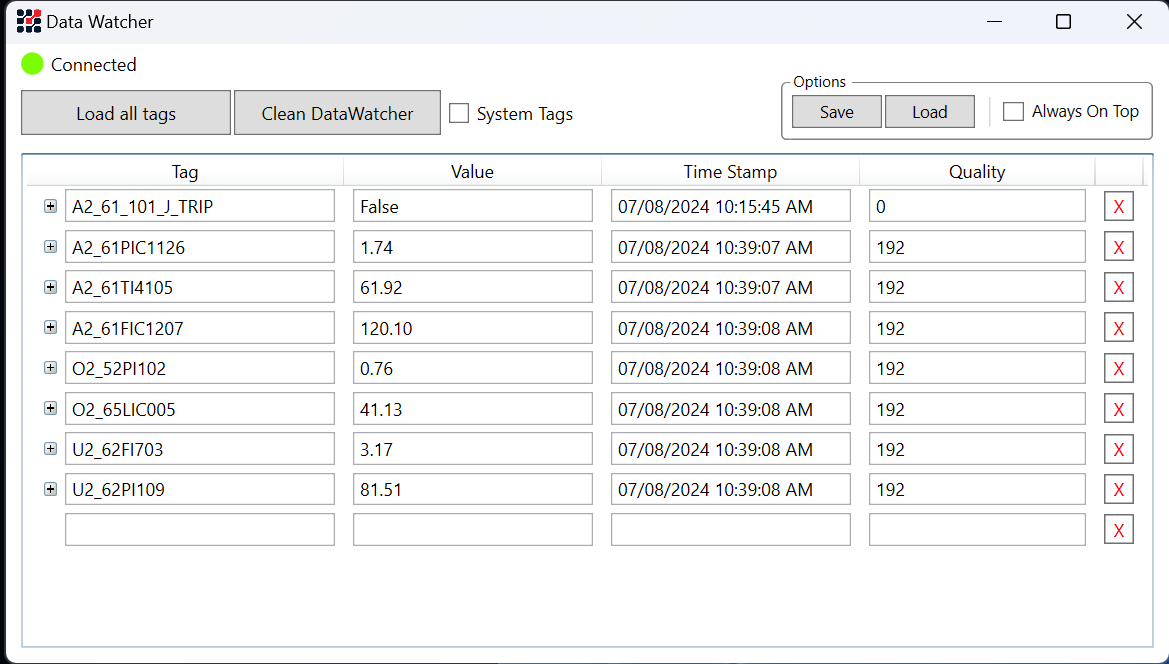Save the current options configuration
The width and height of the screenshot is (1169, 664).
click(836, 112)
